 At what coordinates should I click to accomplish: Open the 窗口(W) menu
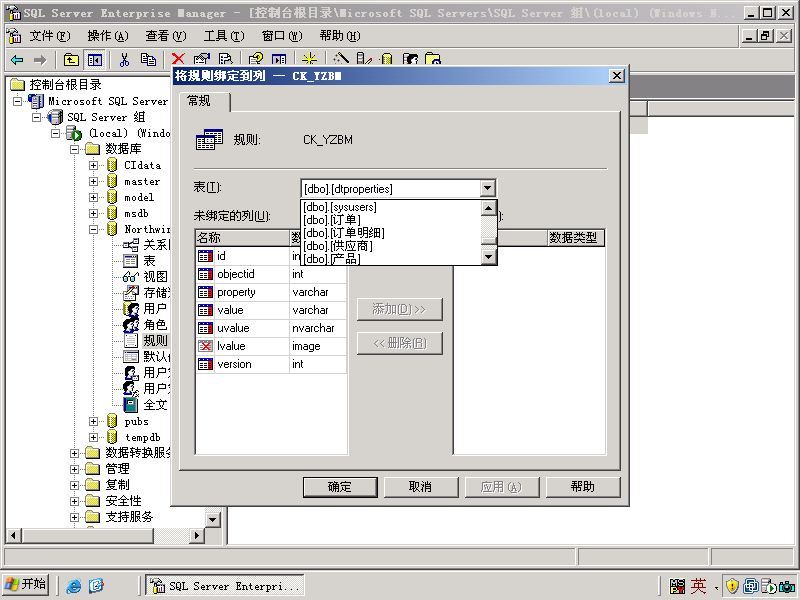pyautogui.click(x=282, y=36)
